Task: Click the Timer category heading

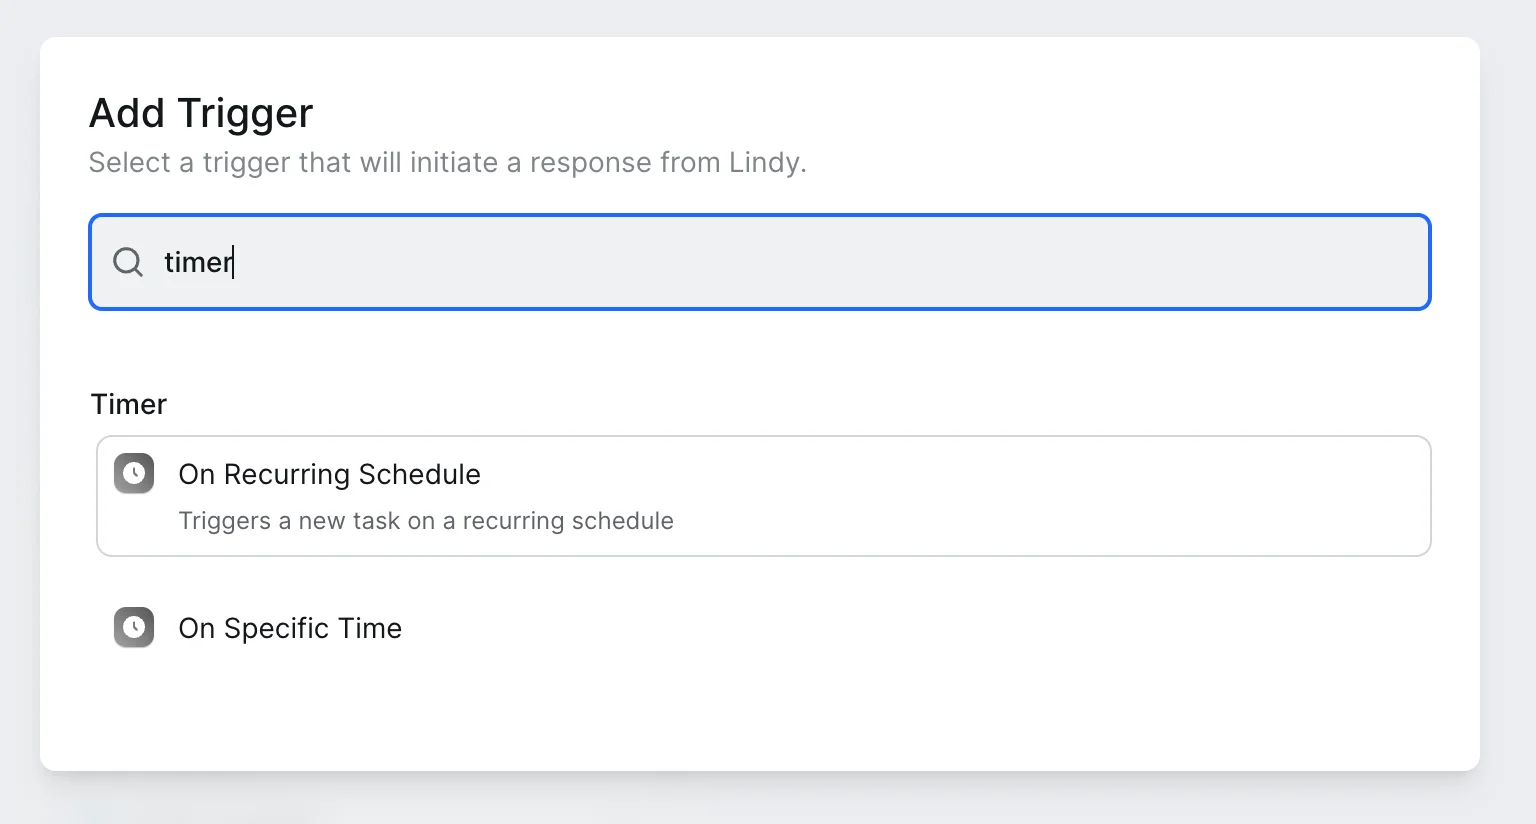Action: (129, 404)
